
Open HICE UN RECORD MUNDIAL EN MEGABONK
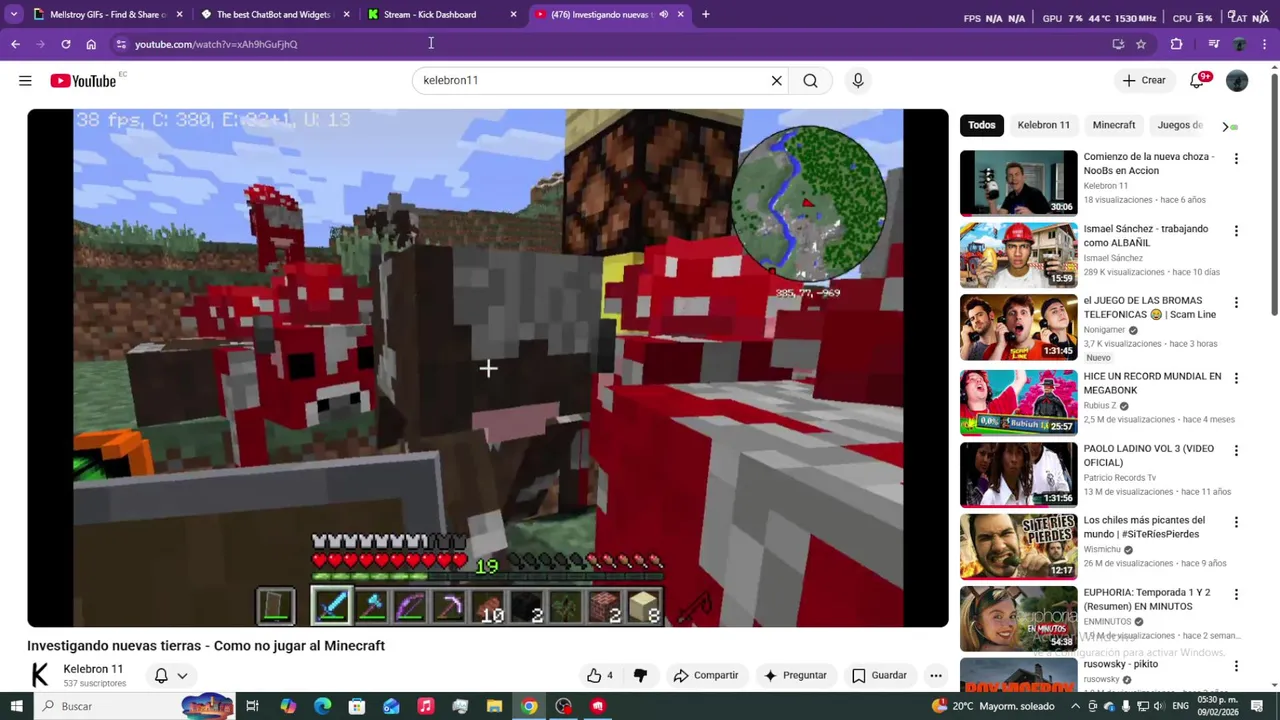click(1152, 383)
